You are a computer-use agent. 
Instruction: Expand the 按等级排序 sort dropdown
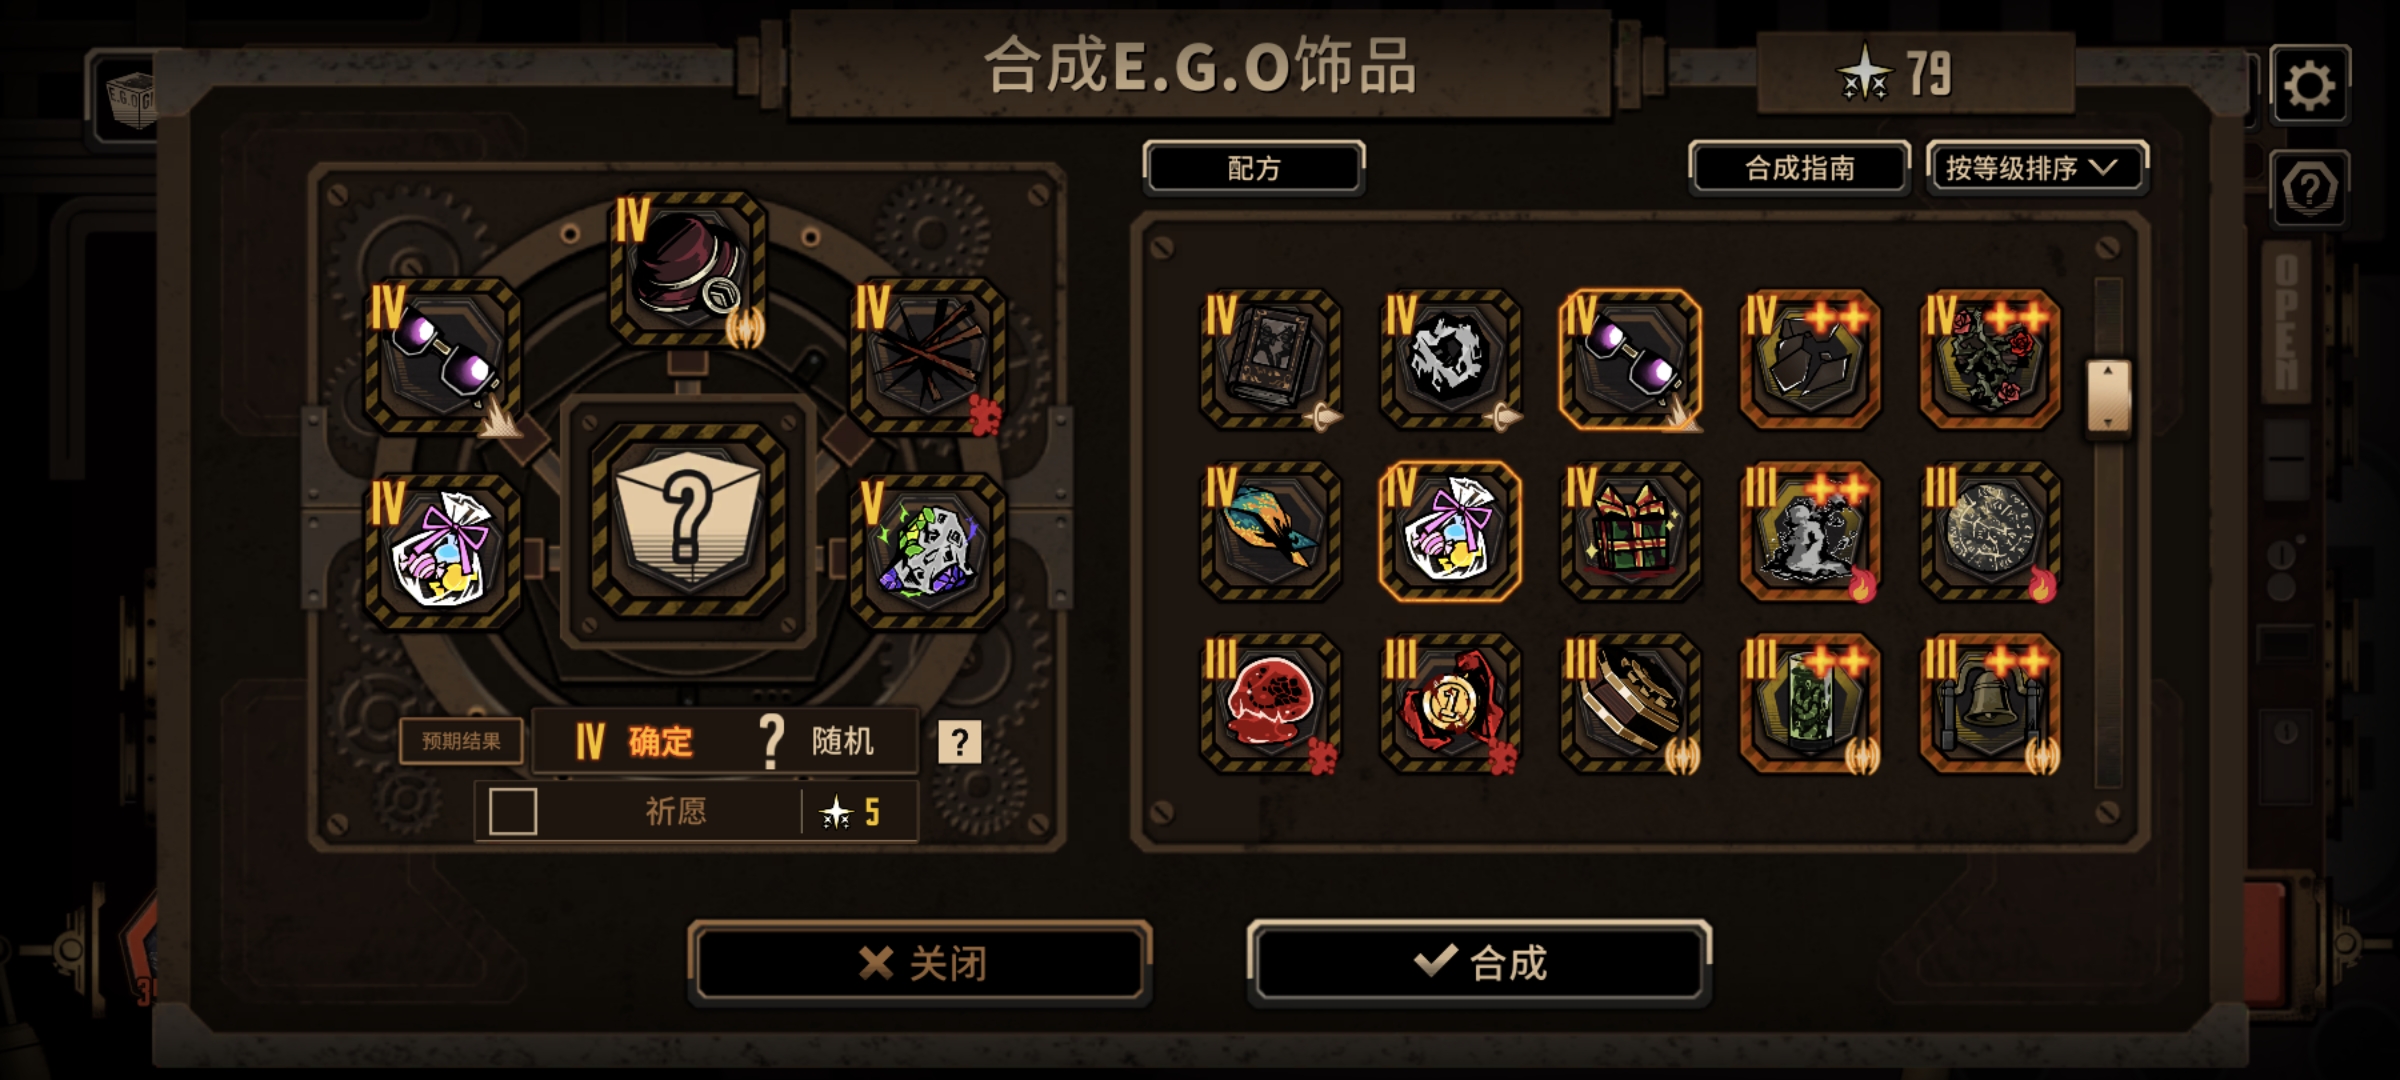point(2036,168)
